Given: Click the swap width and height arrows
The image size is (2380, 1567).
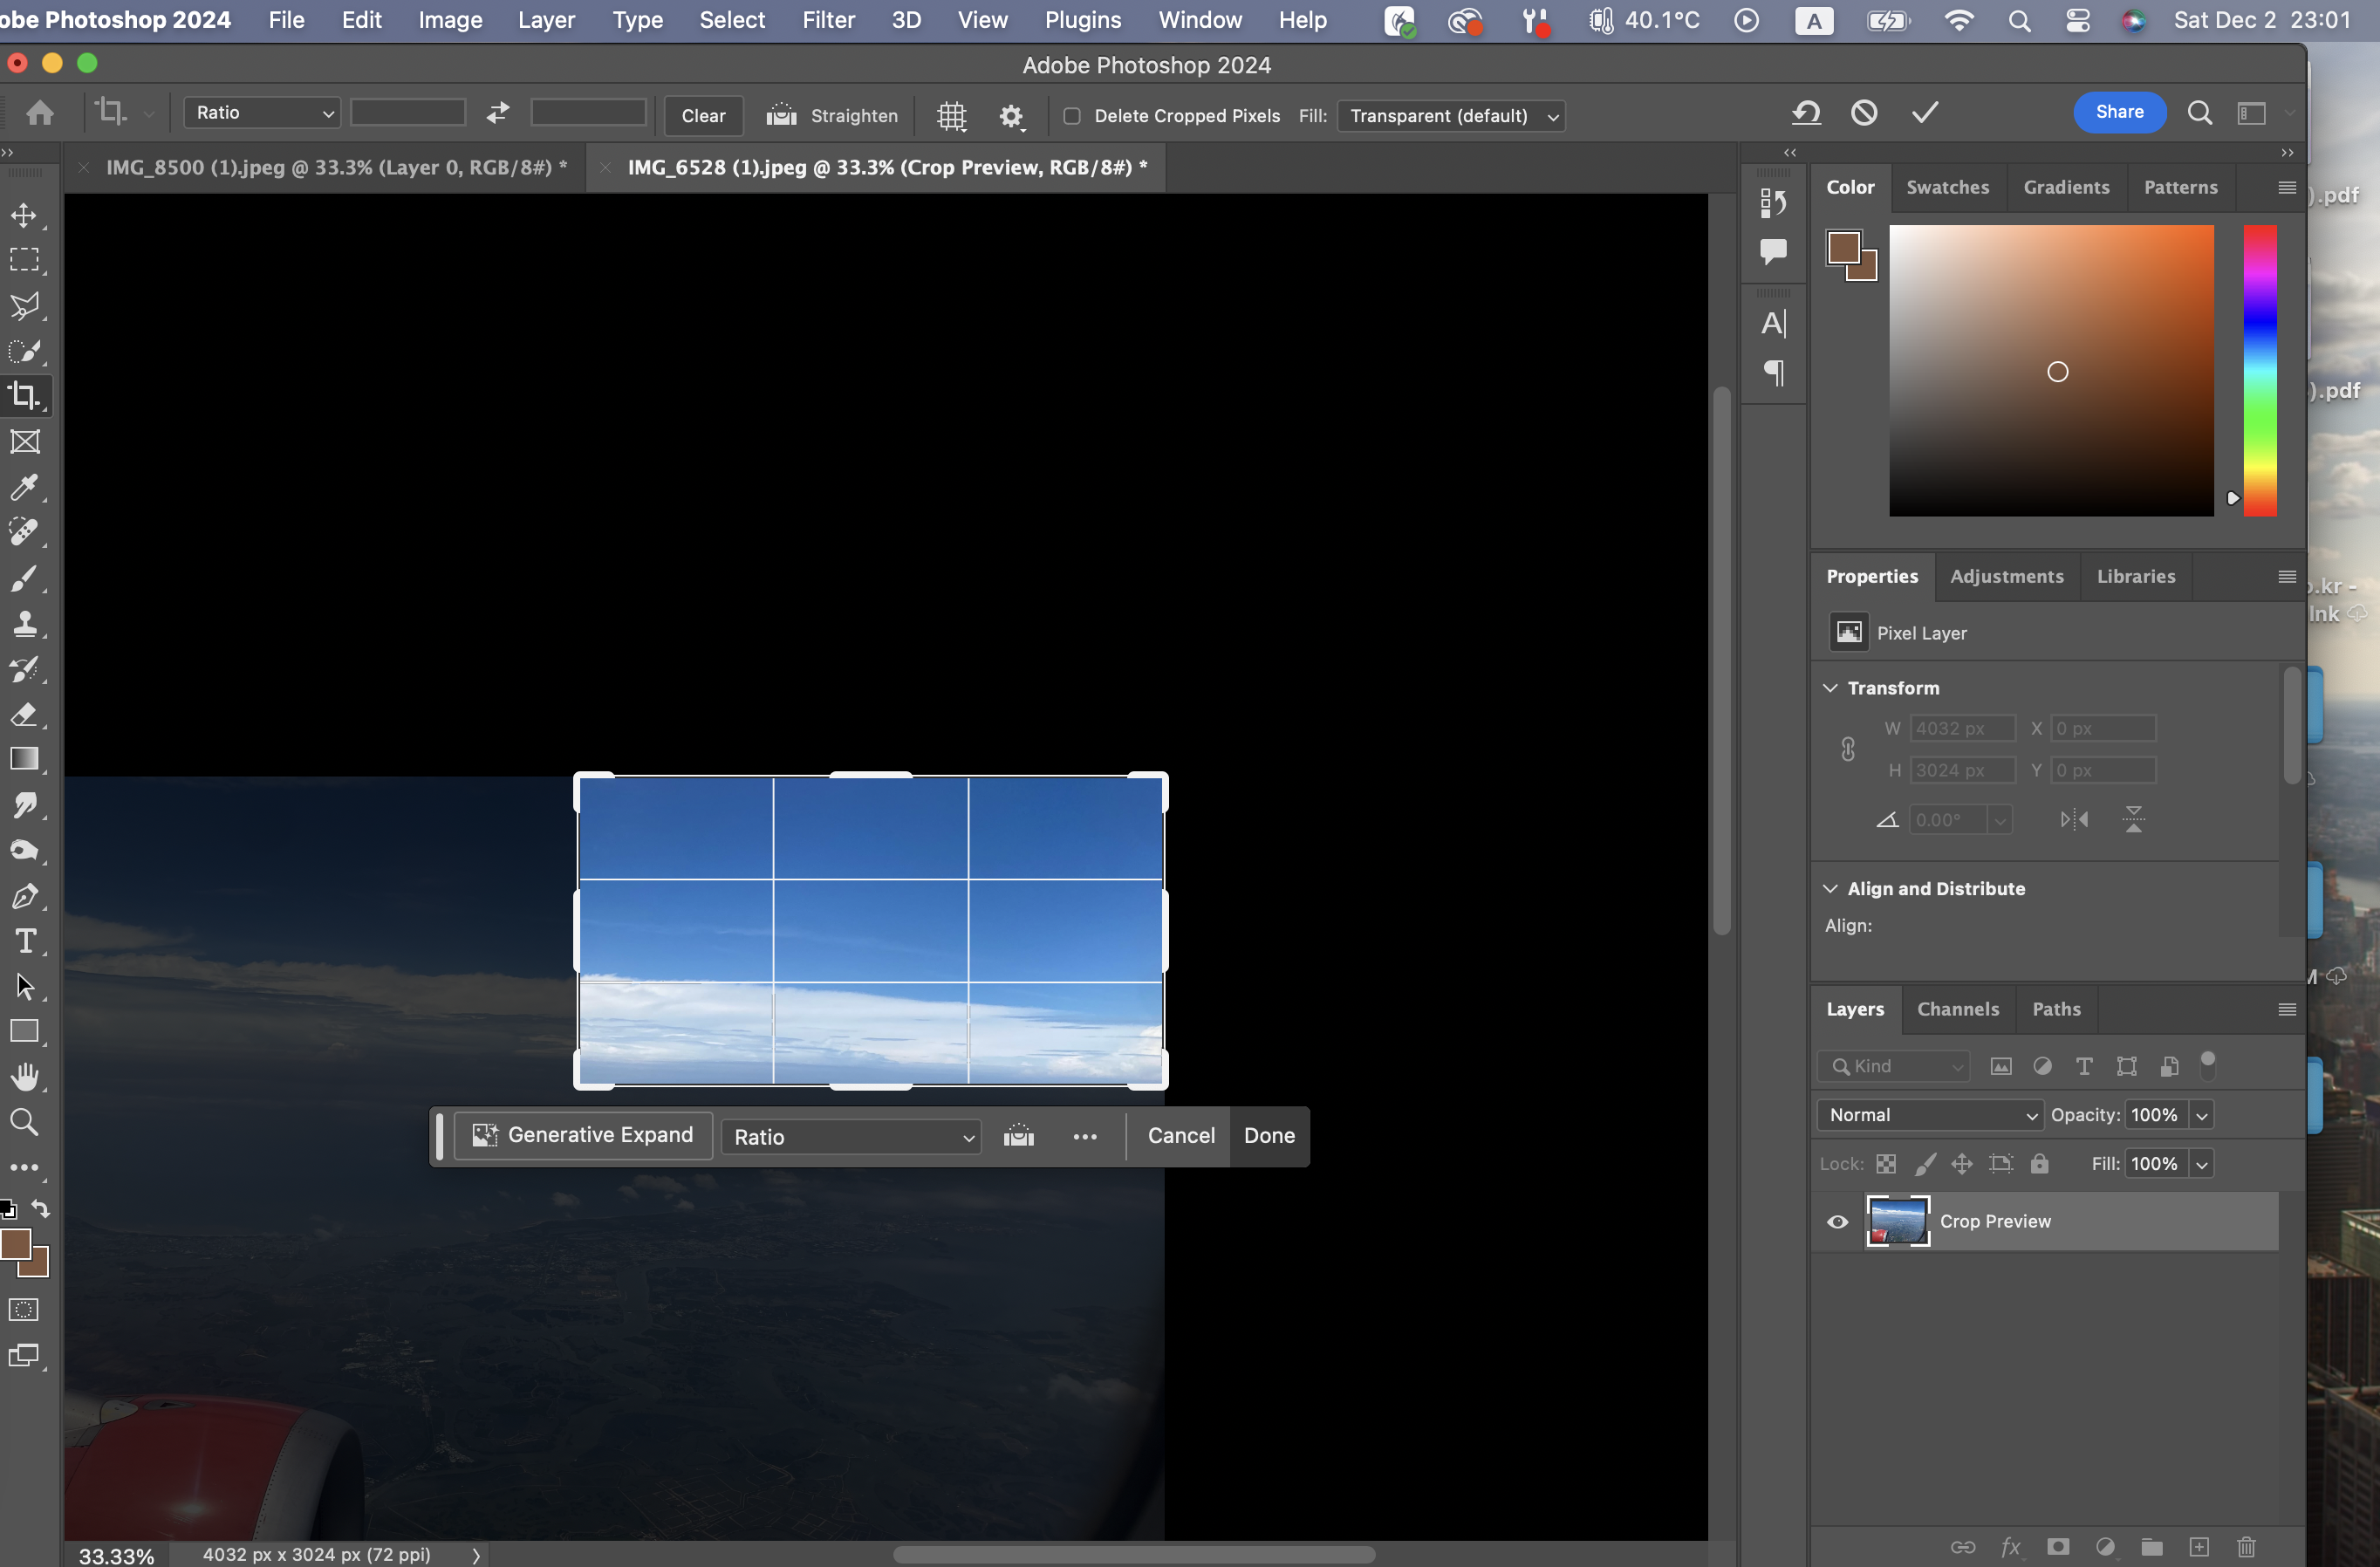Looking at the screenshot, I should (497, 113).
